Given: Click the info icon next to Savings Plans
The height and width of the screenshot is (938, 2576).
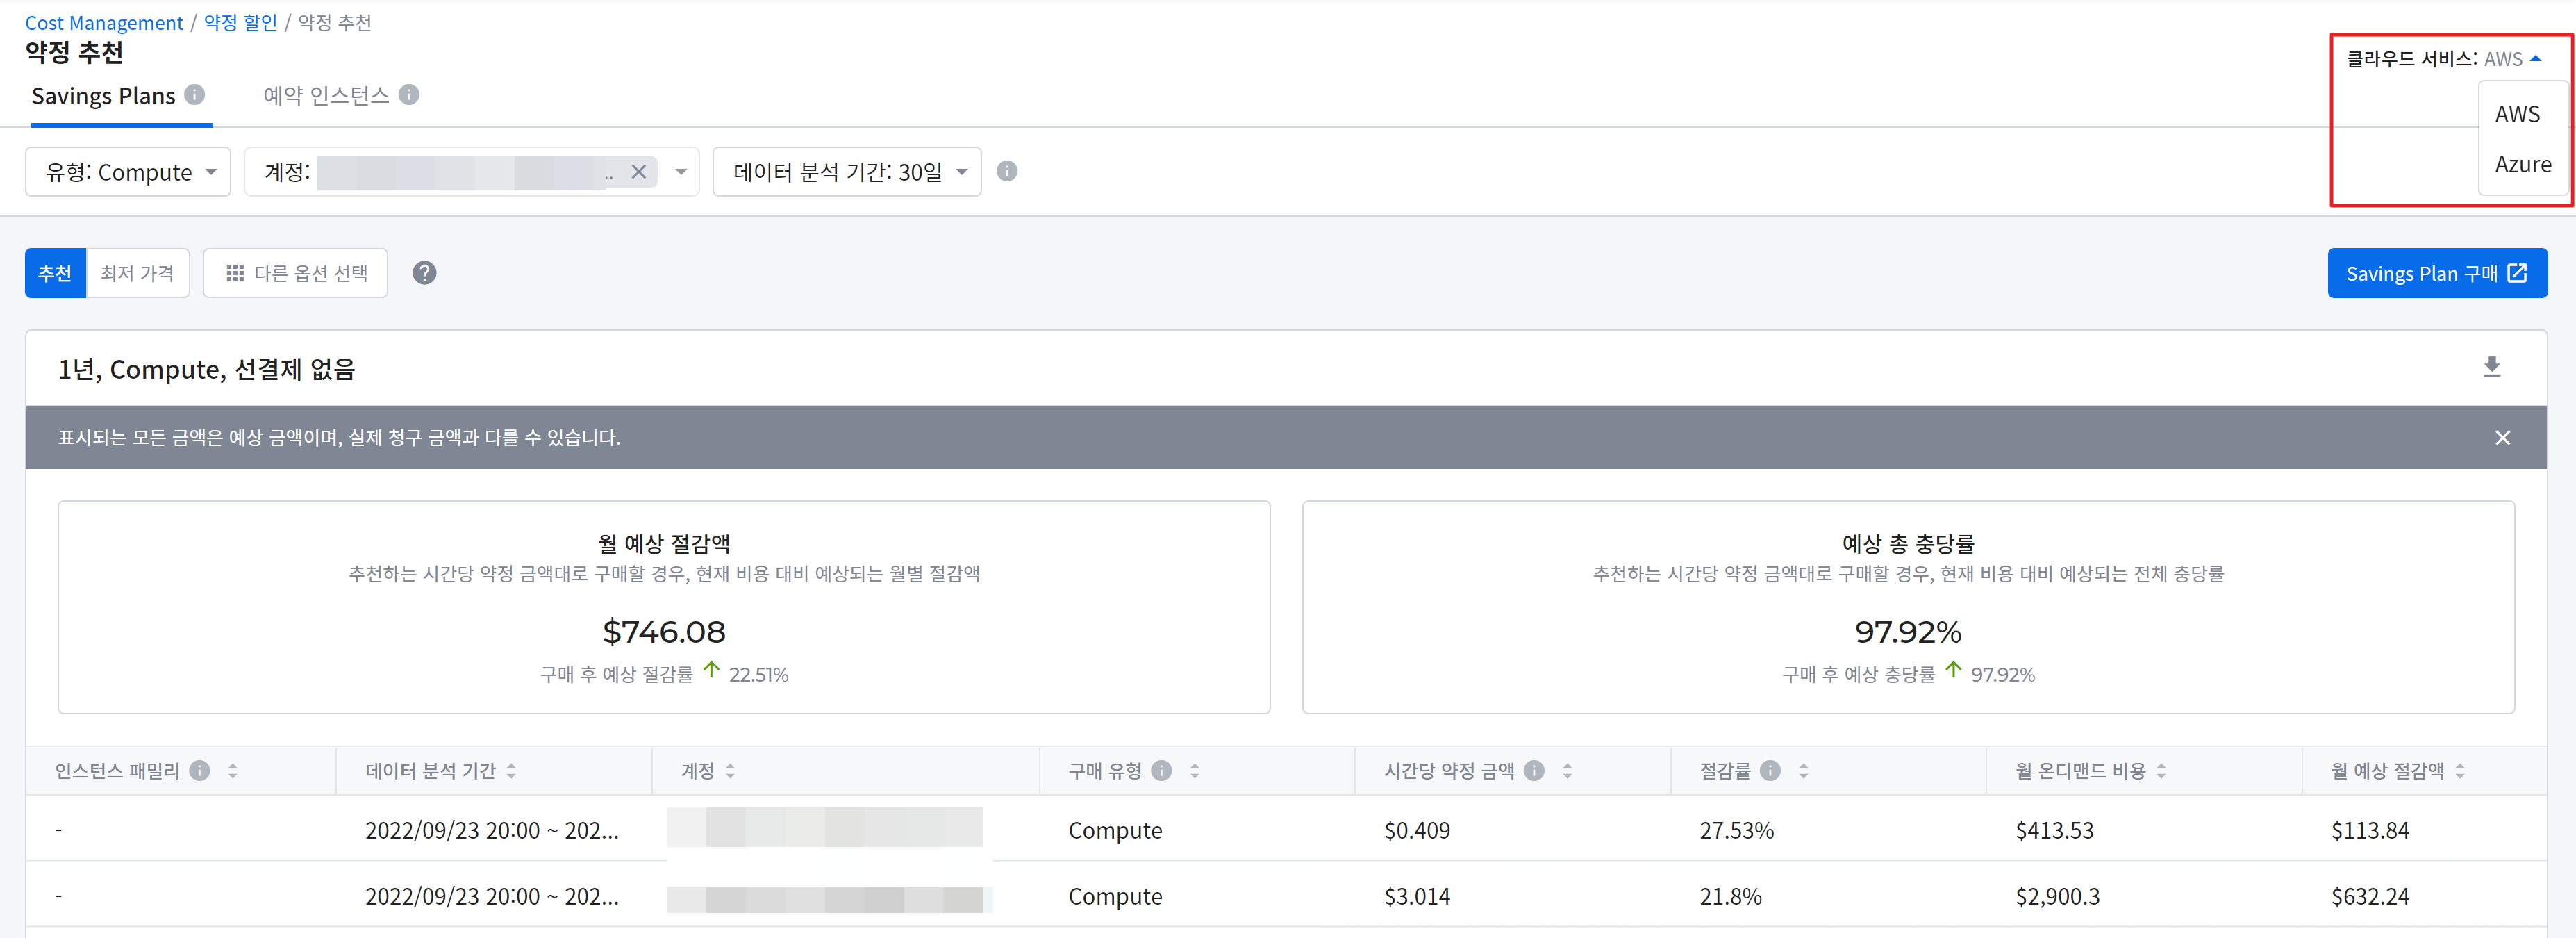Looking at the screenshot, I should click(195, 95).
